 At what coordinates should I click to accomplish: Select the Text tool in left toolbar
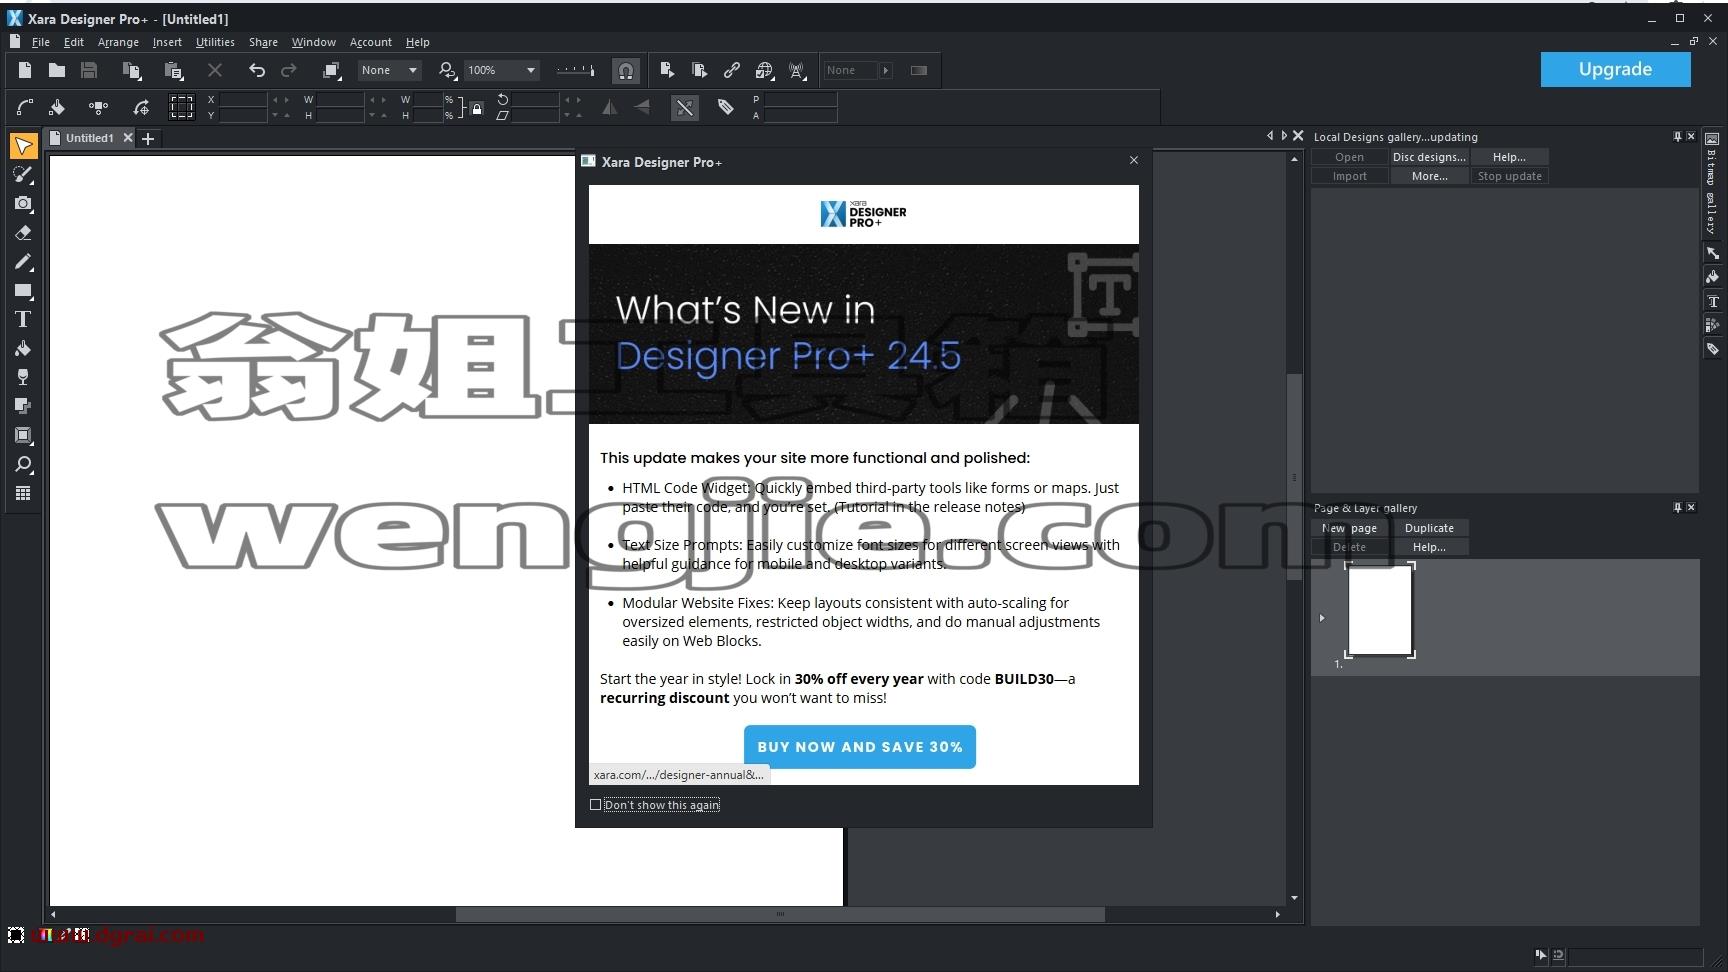(x=23, y=320)
